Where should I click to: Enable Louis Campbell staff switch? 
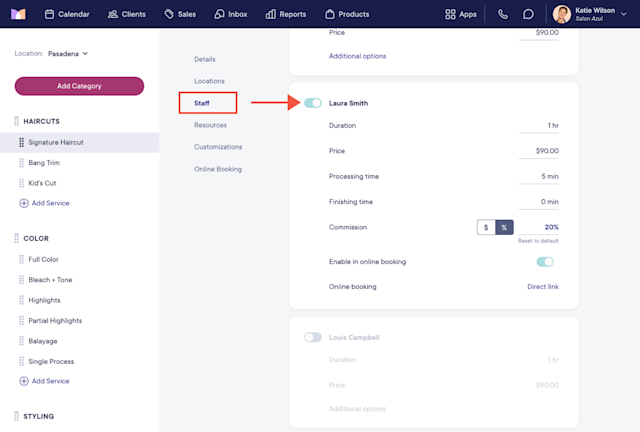click(313, 337)
